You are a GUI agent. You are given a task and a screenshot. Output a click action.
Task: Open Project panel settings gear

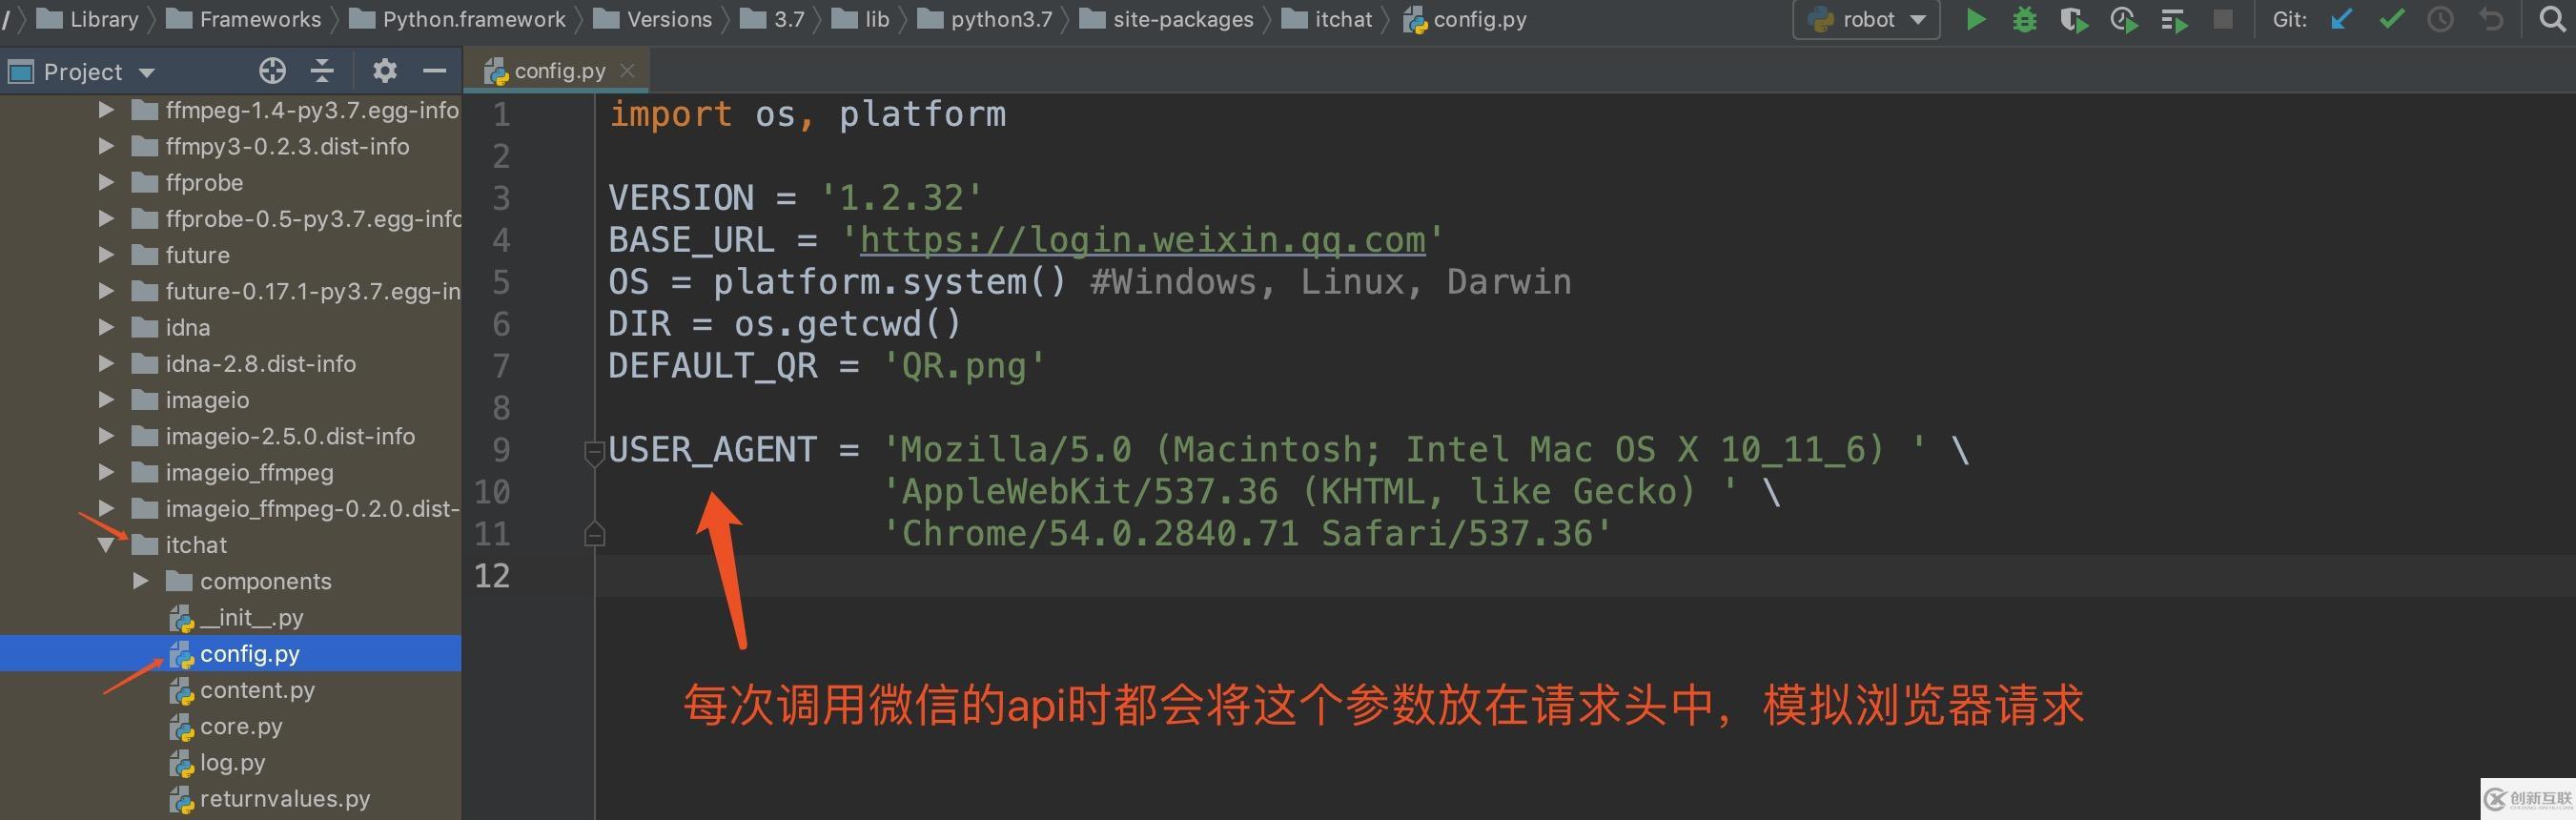click(x=384, y=71)
